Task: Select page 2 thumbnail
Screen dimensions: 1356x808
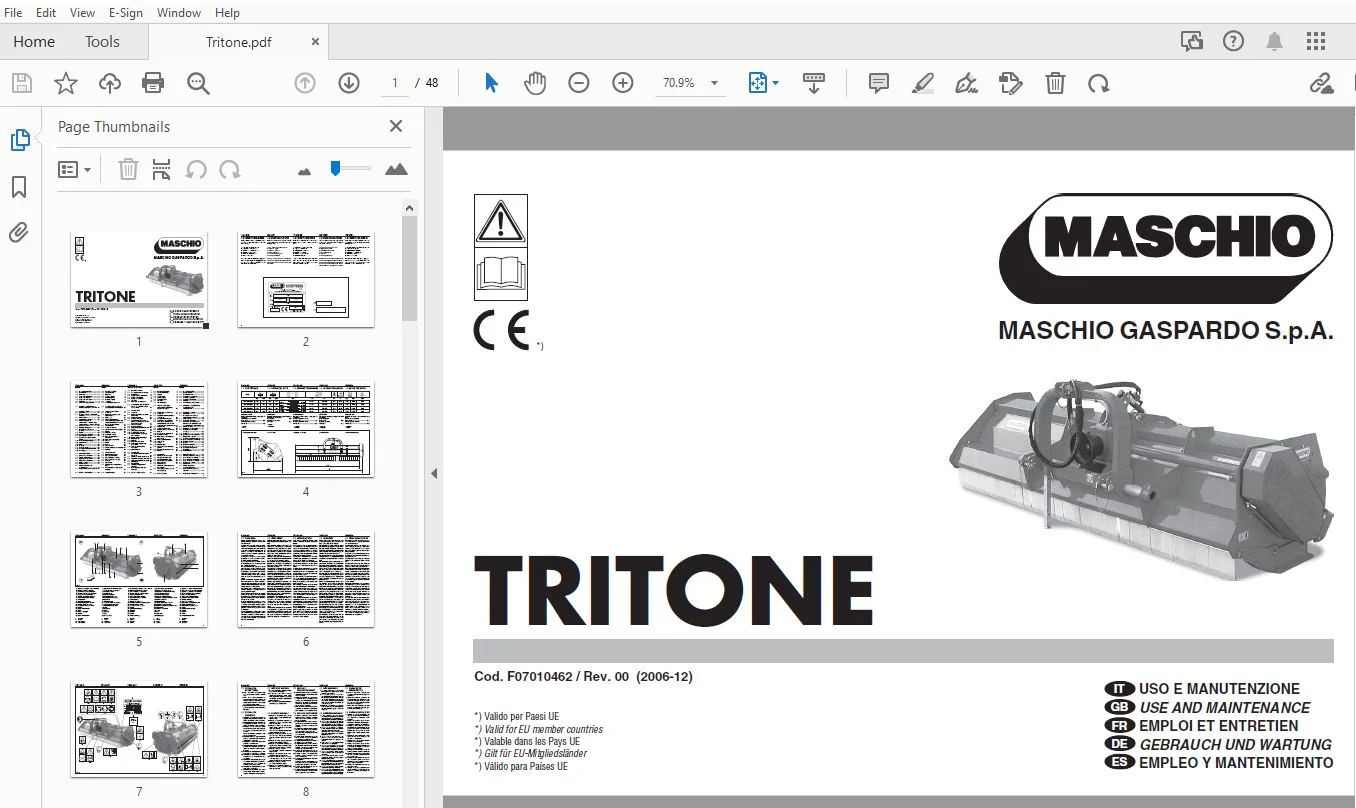Action: point(306,279)
